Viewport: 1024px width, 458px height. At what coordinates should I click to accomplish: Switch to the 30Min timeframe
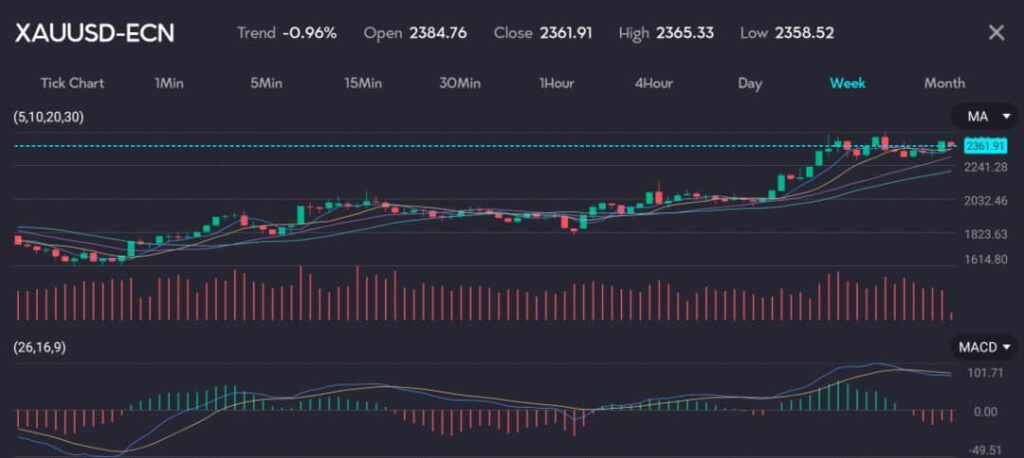coord(459,83)
